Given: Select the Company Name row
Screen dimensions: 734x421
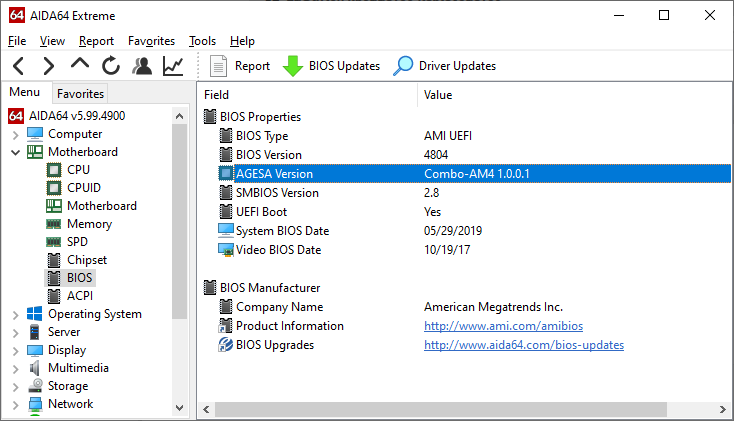Looking at the screenshot, I should click(474, 307).
